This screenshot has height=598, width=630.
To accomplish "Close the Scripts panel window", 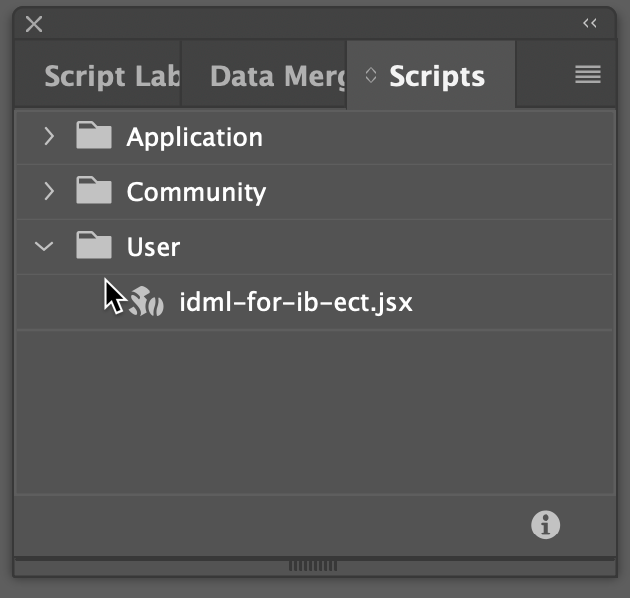I will [34, 24].
